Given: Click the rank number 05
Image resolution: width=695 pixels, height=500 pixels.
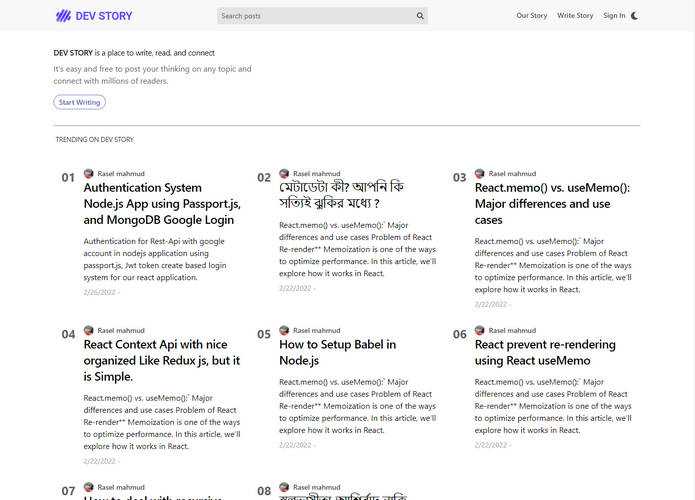Looking at the screenshot, I should (x=264, y=334).
